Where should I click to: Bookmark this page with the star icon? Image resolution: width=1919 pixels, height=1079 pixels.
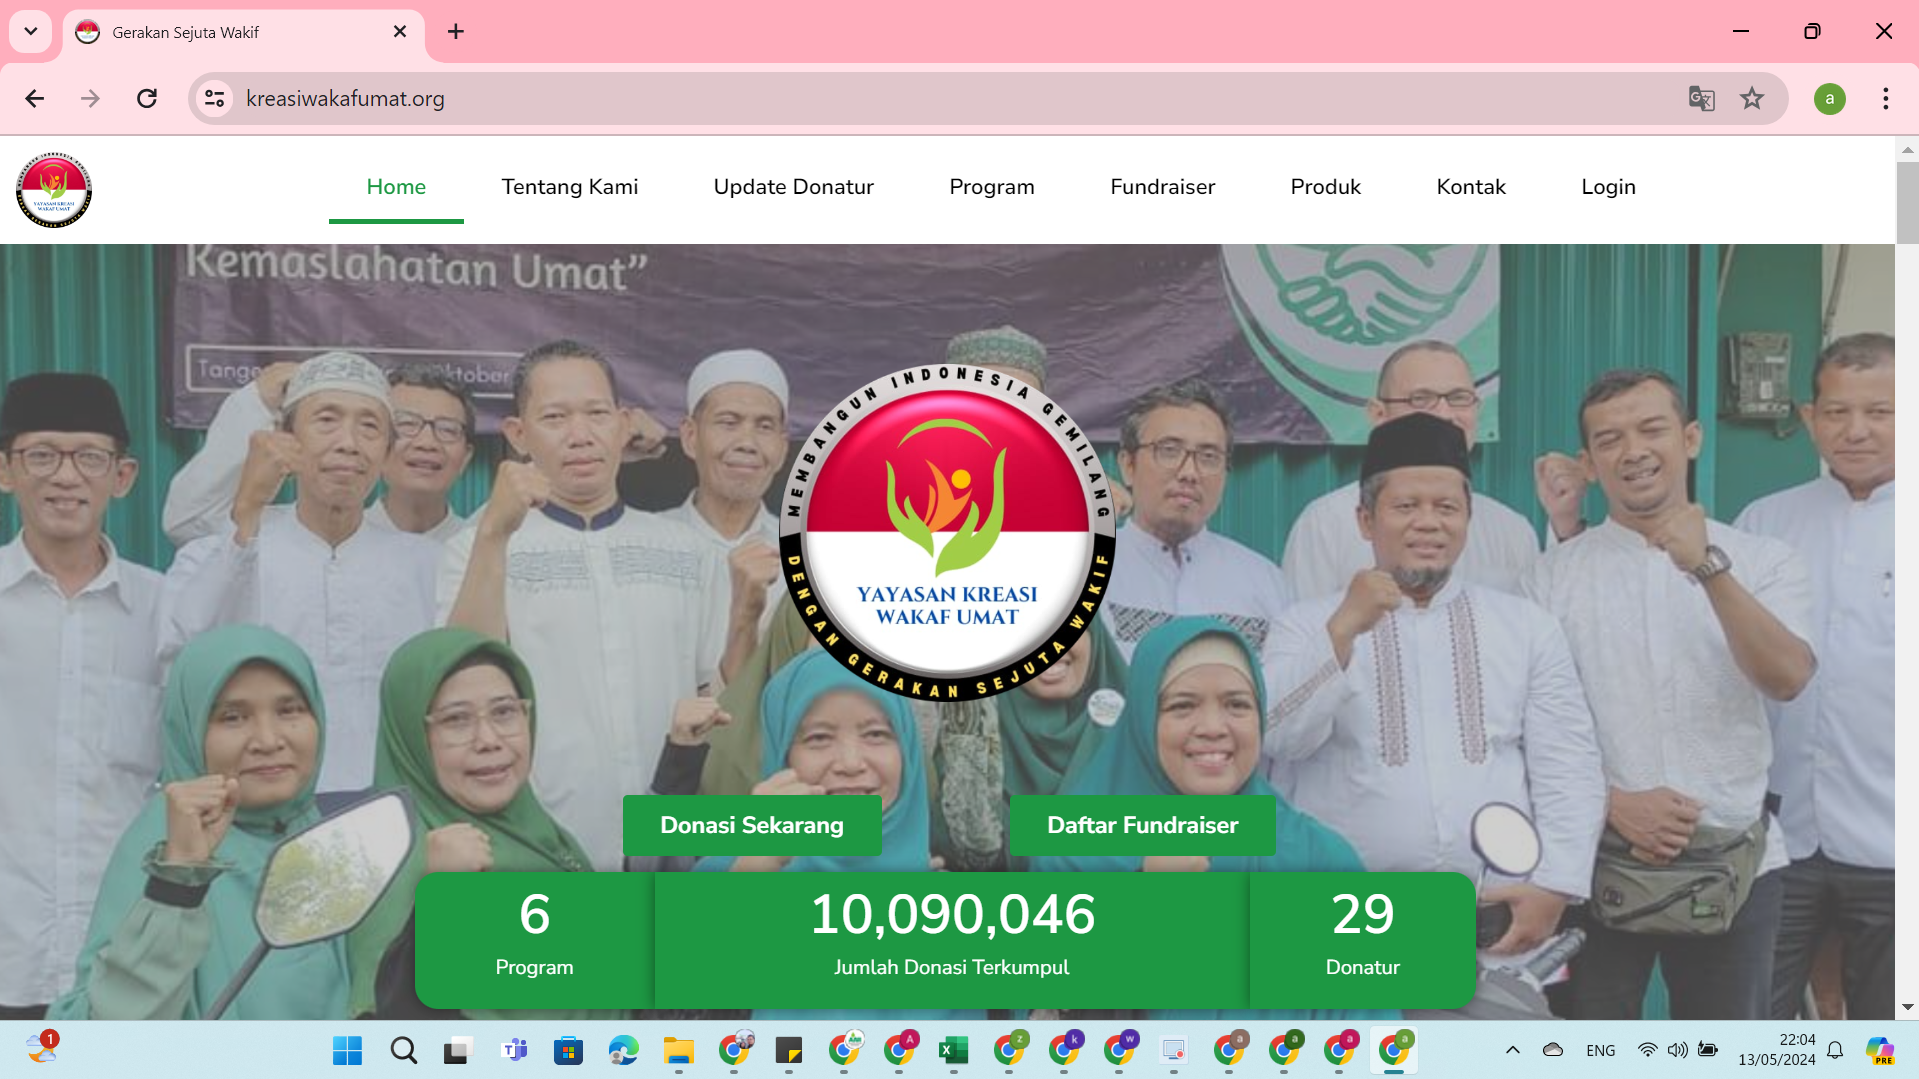(x=1751, y=98)
